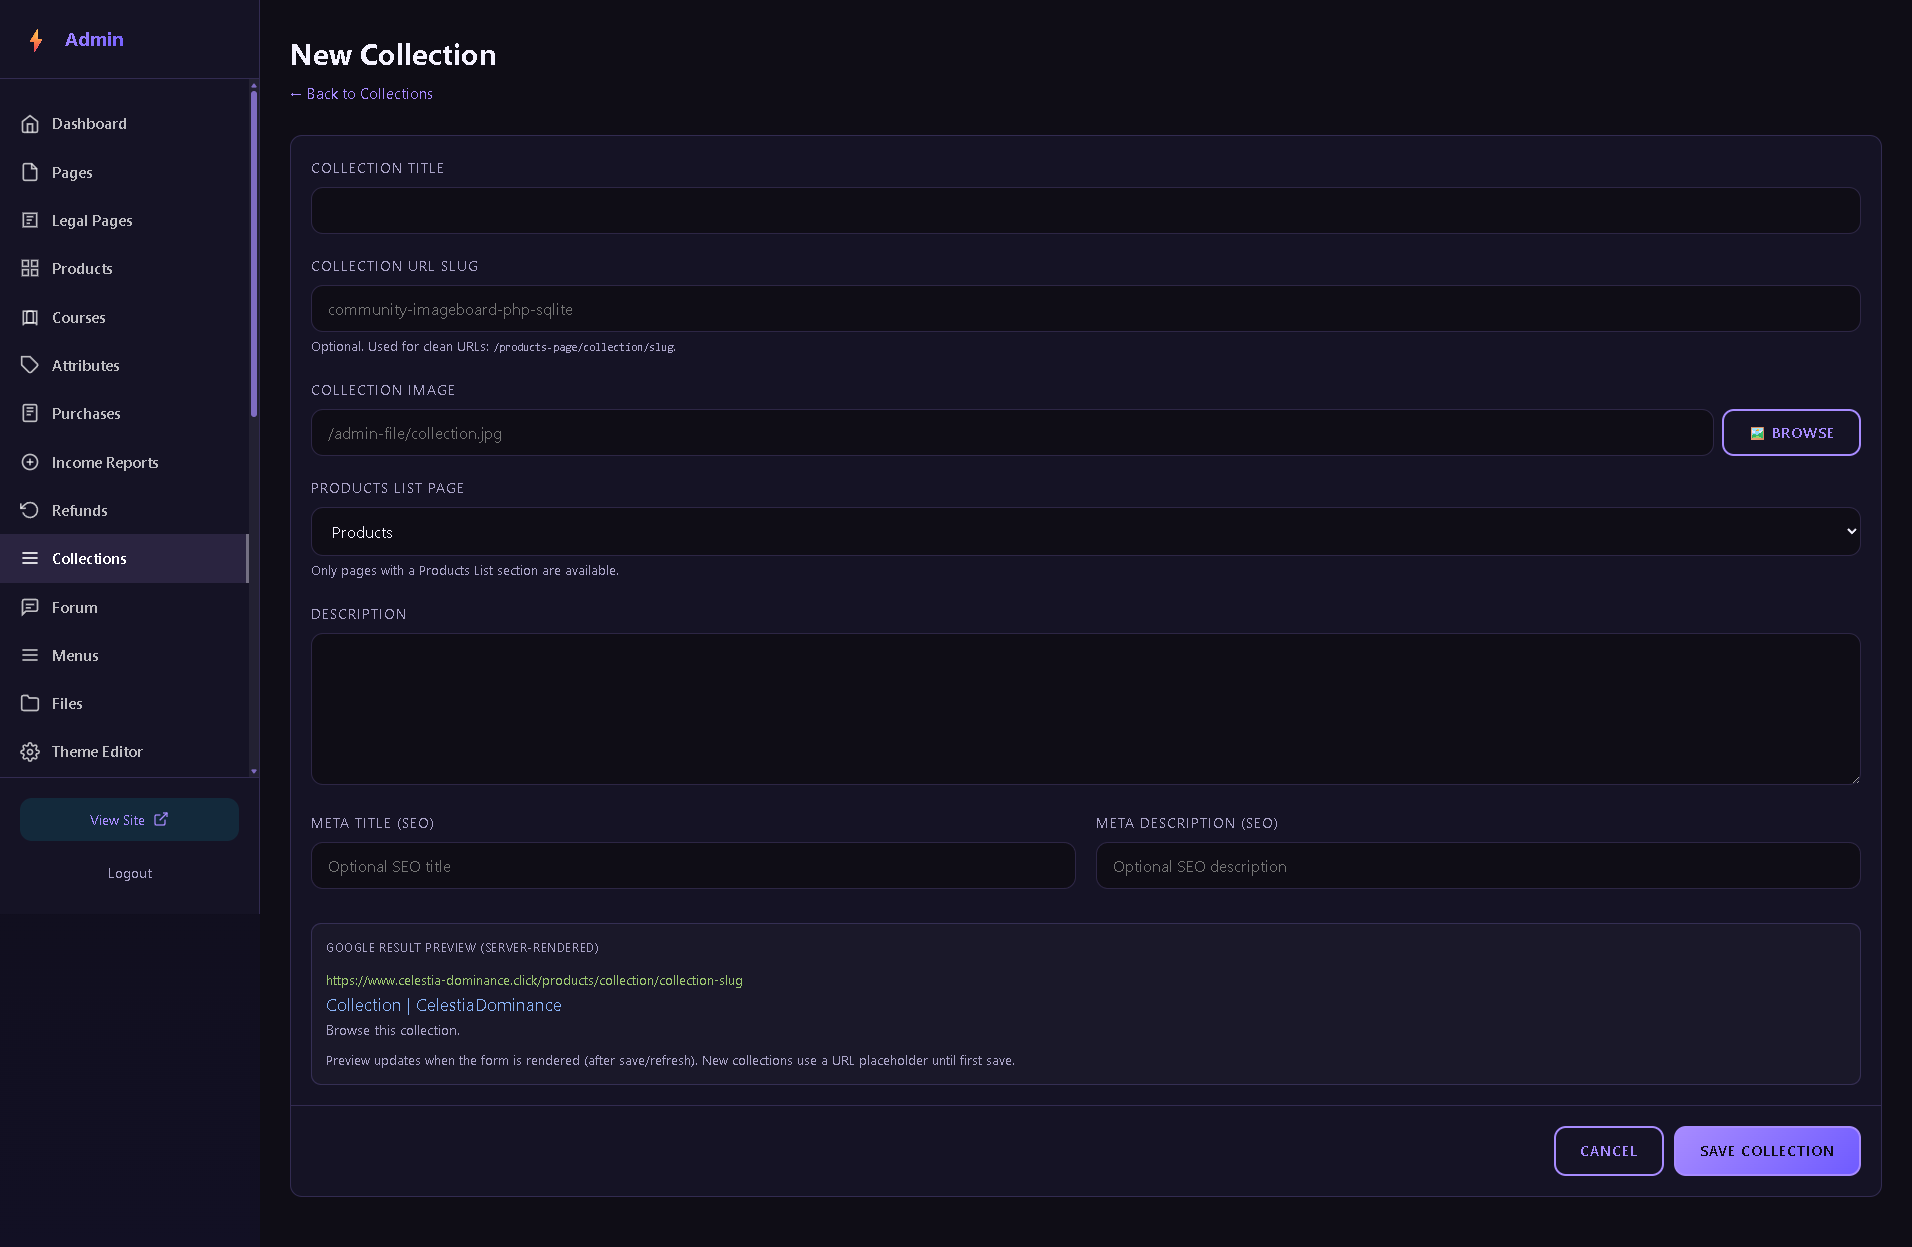
Task: Focus the Collection URL Slug field
Action: click(1085, 309)
